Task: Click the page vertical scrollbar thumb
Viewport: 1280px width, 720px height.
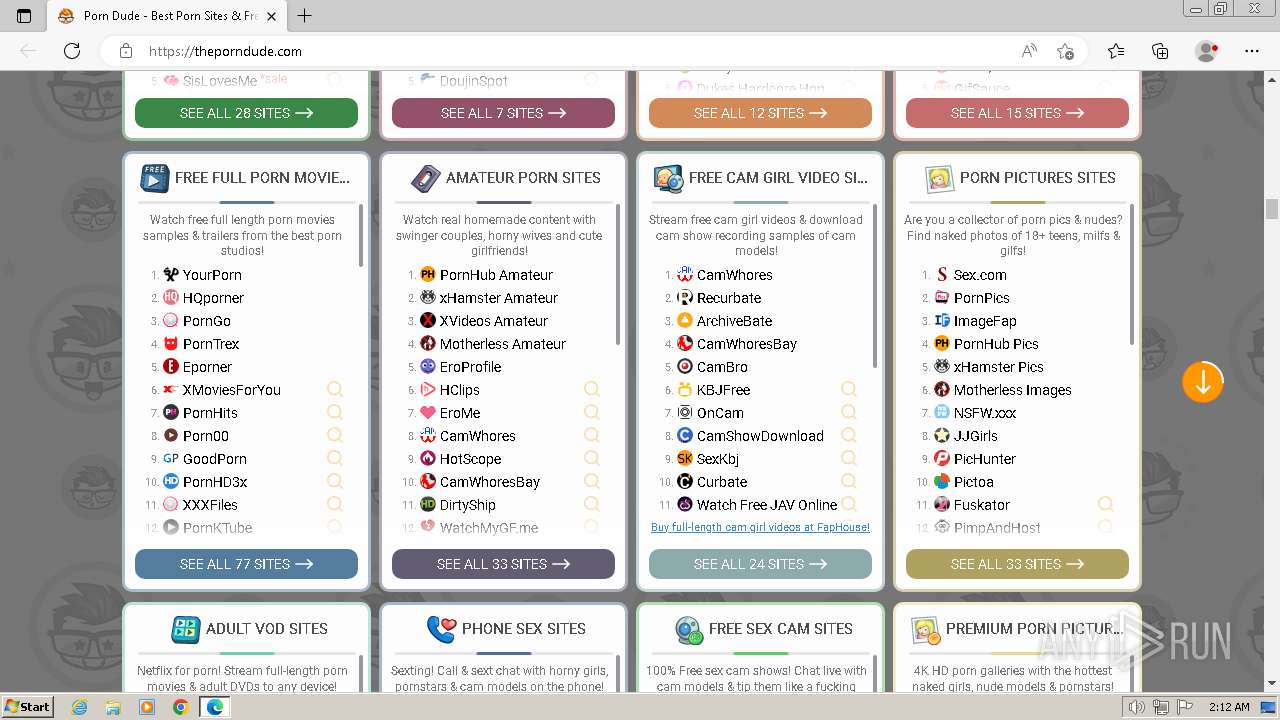Action: (1272, 209)
